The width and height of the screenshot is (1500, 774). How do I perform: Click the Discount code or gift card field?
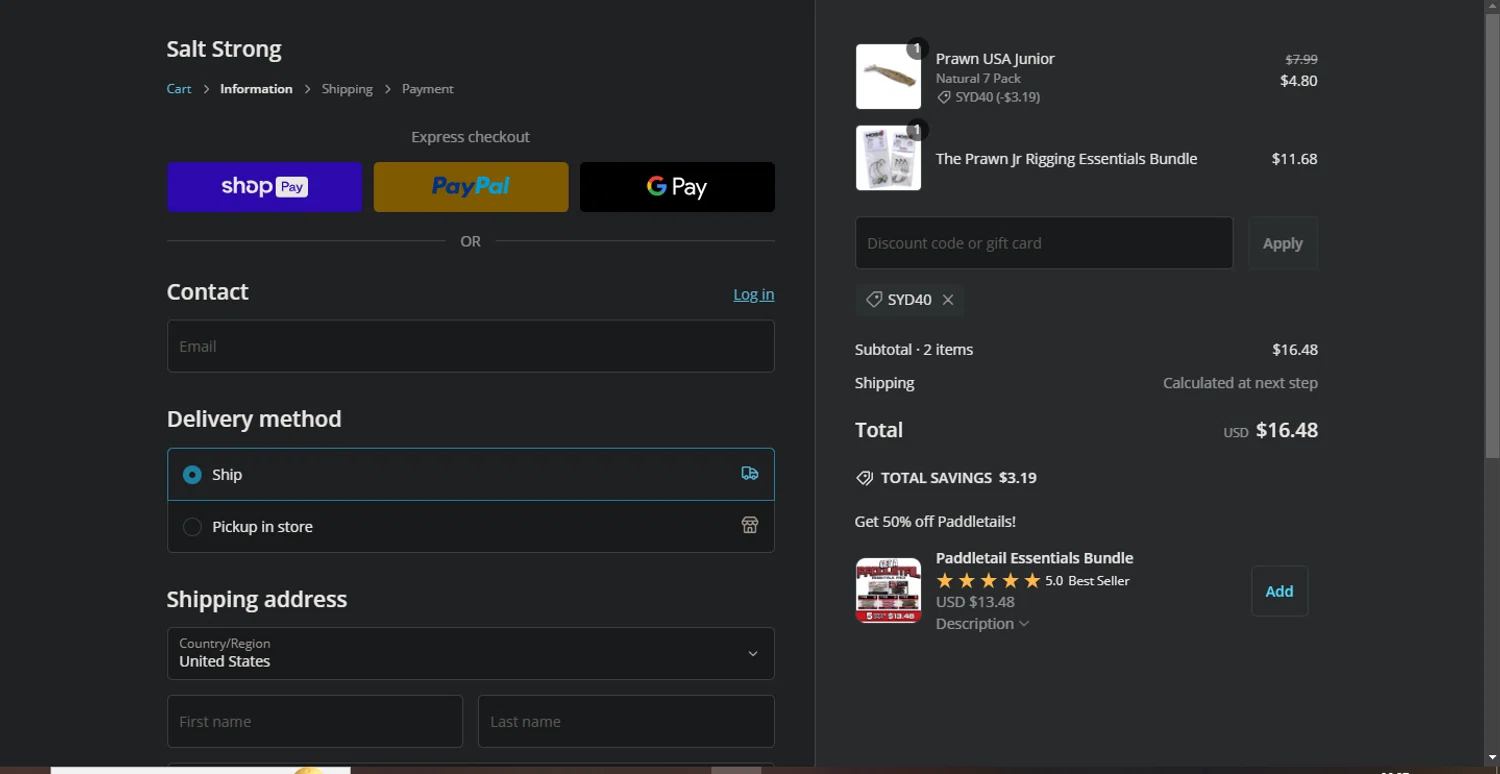(1044, 243)
